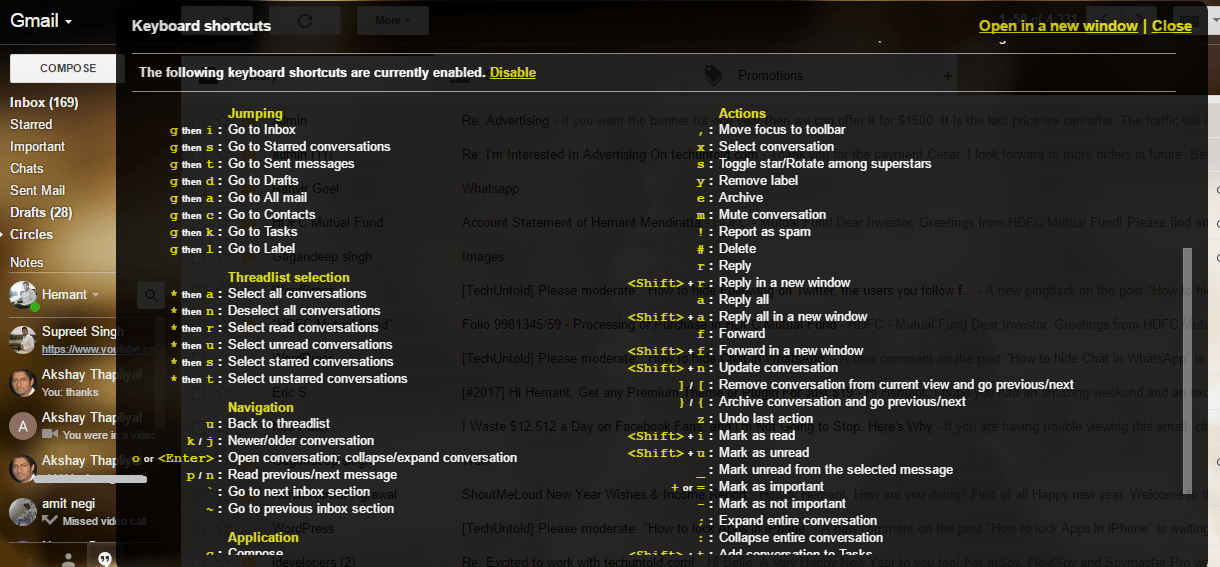Select Chats in the sidebar
1220x567 pixels.
27,168
